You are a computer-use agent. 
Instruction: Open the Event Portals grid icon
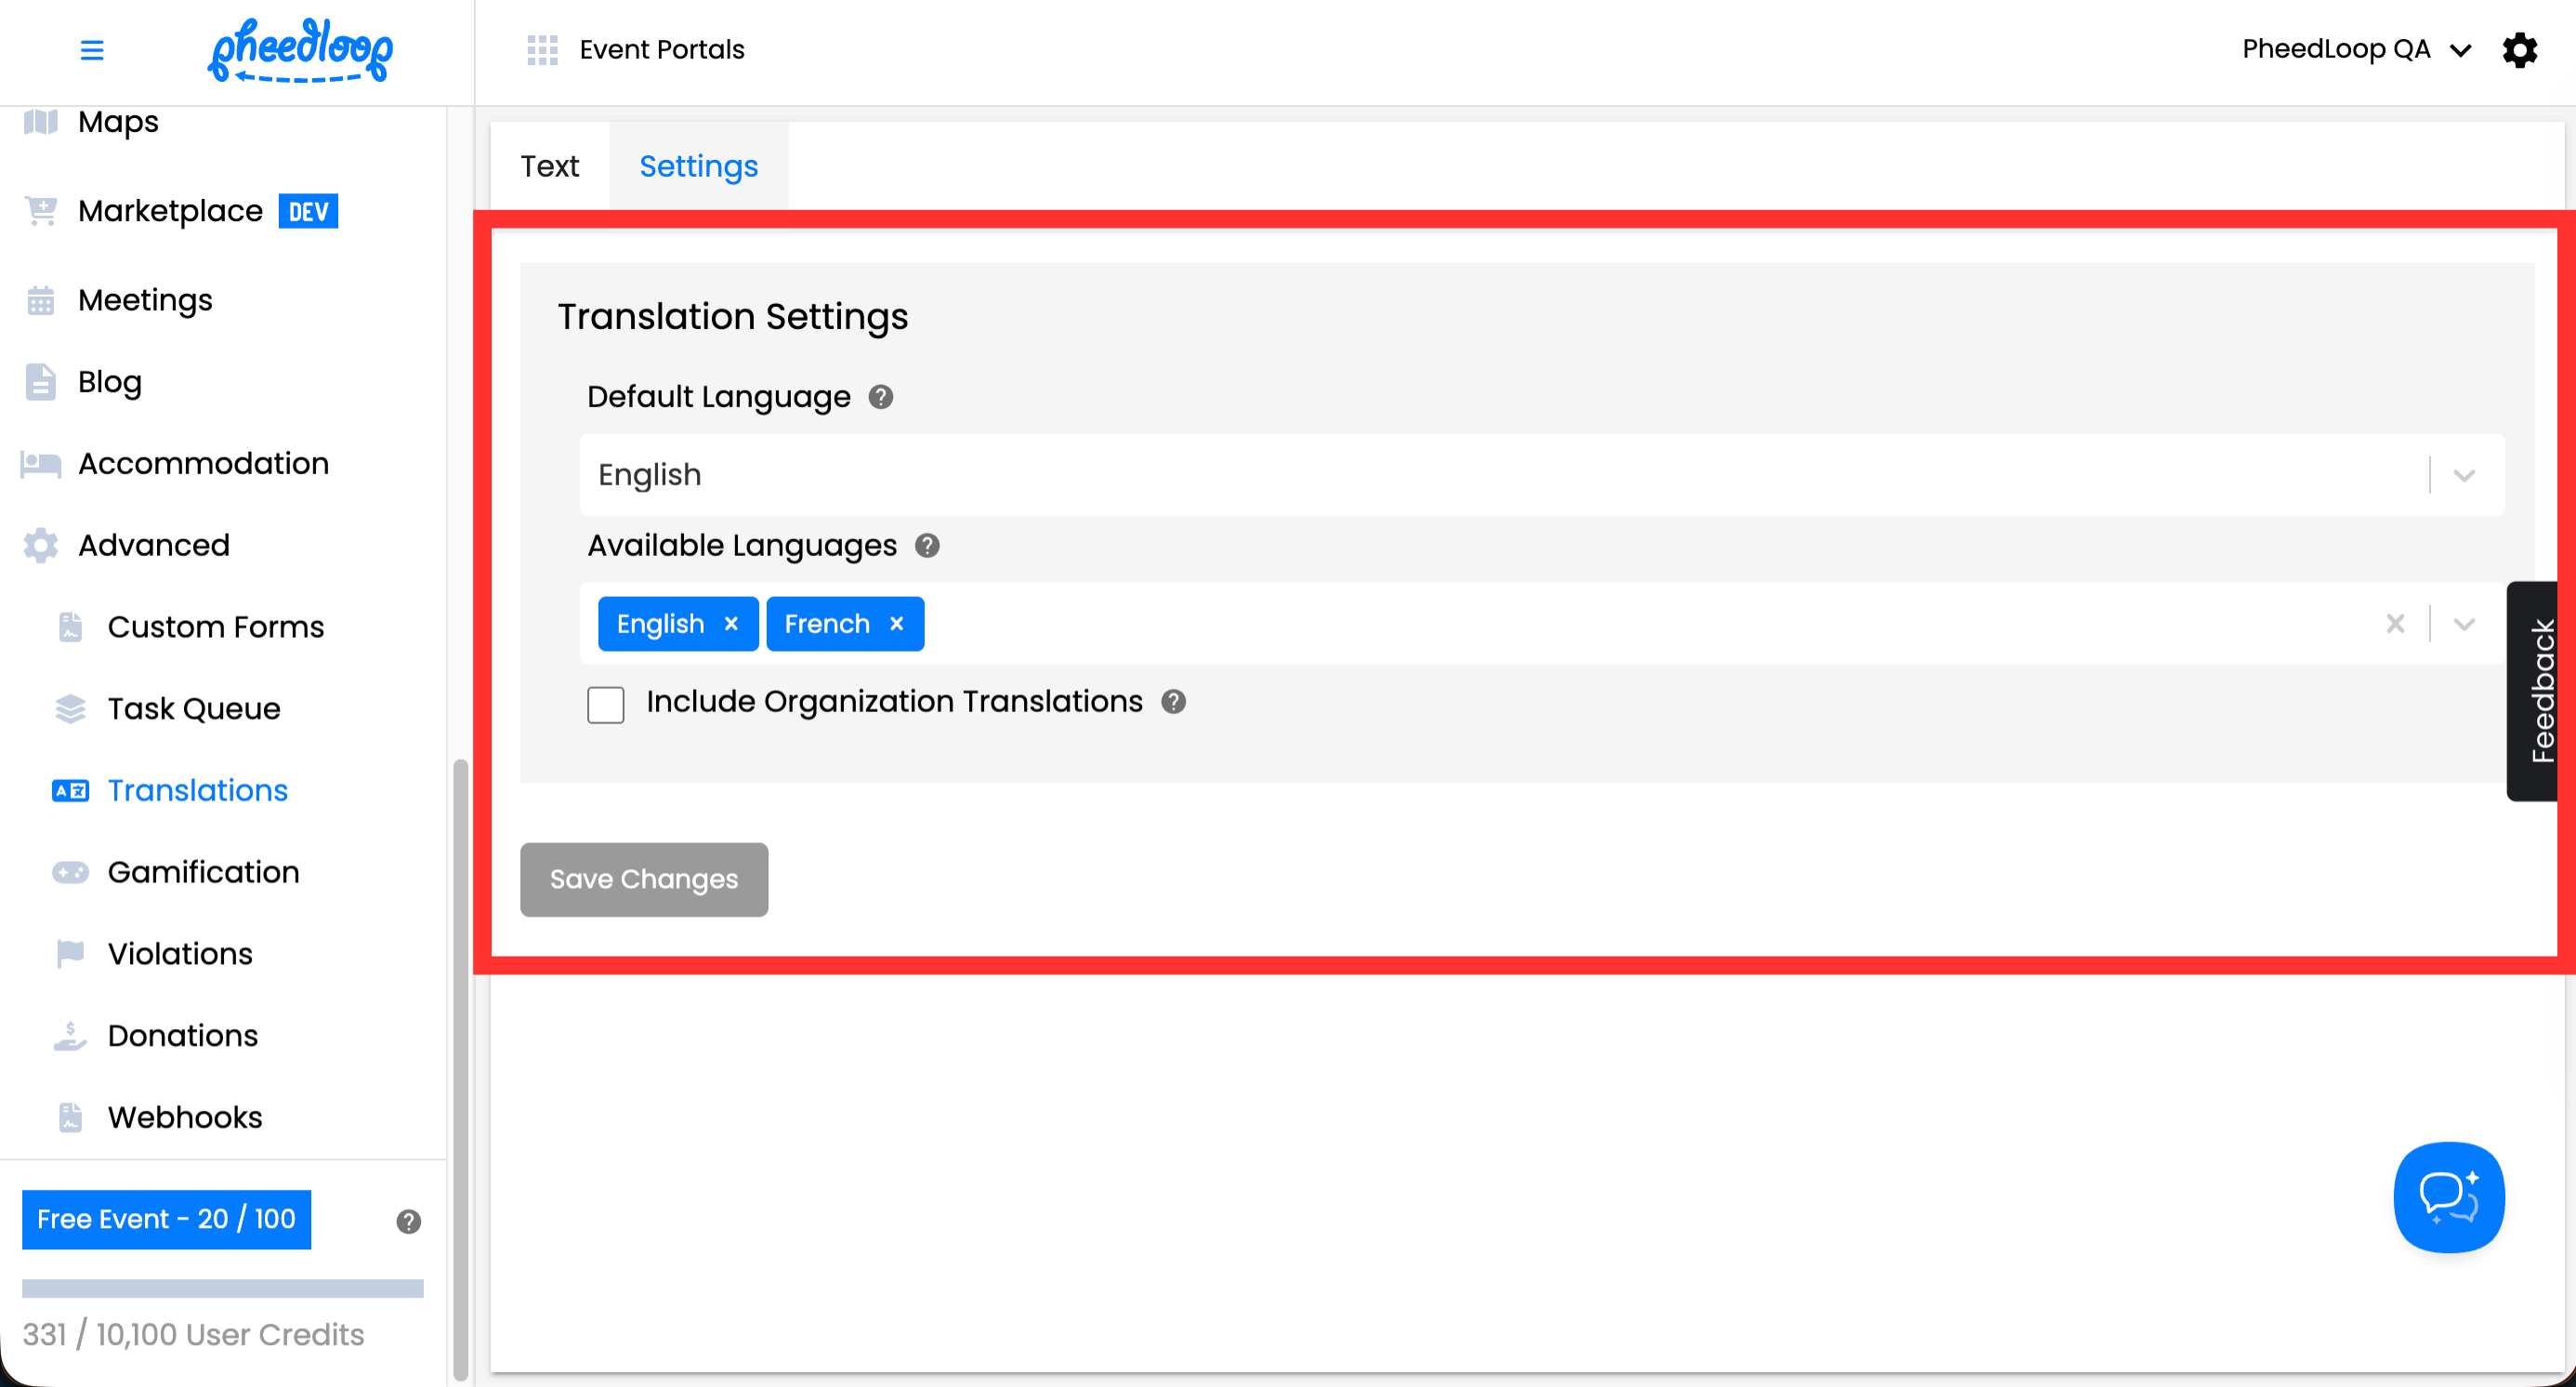click(542, 49)
